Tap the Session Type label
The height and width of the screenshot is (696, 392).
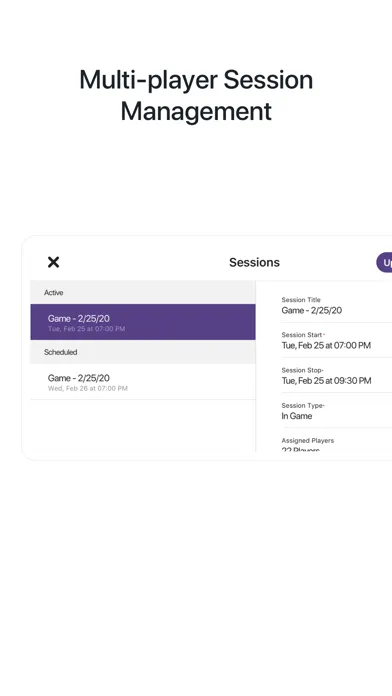[302, 405]
